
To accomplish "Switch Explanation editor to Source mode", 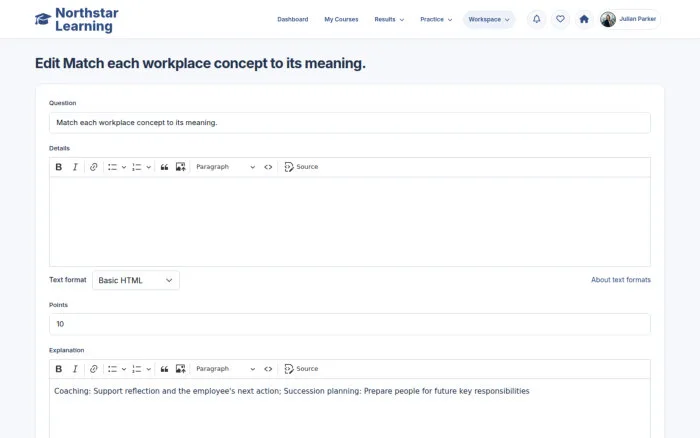I will [301, 369].
